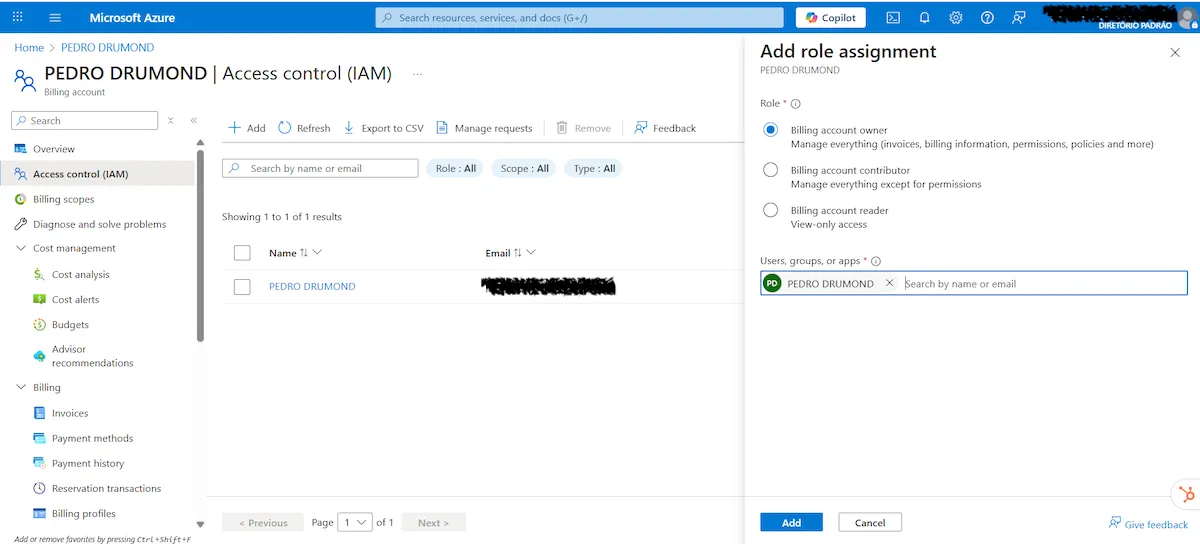Select Billing account reader radio
Viewport: 1200px width, 544px height.
(x=770, y=210)
